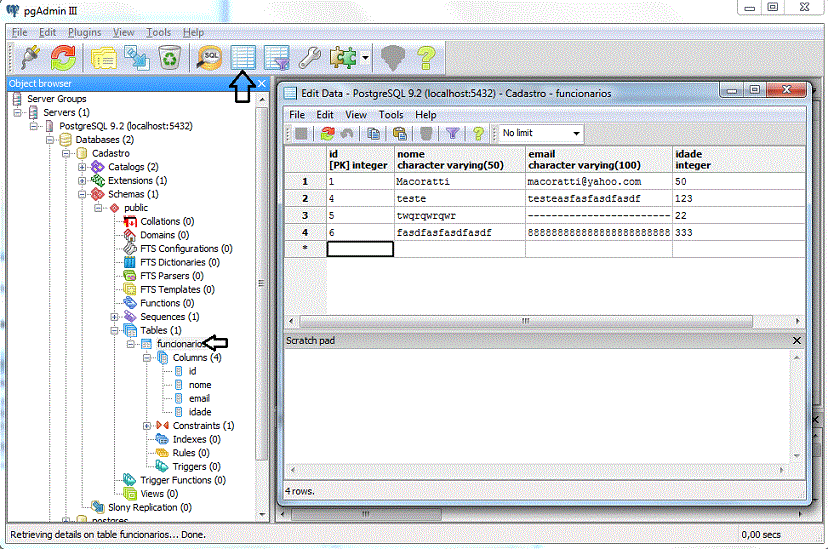Click the yellow help question mark icon
Viewport: 828px width, 549px height.
(x=426, y=58)
